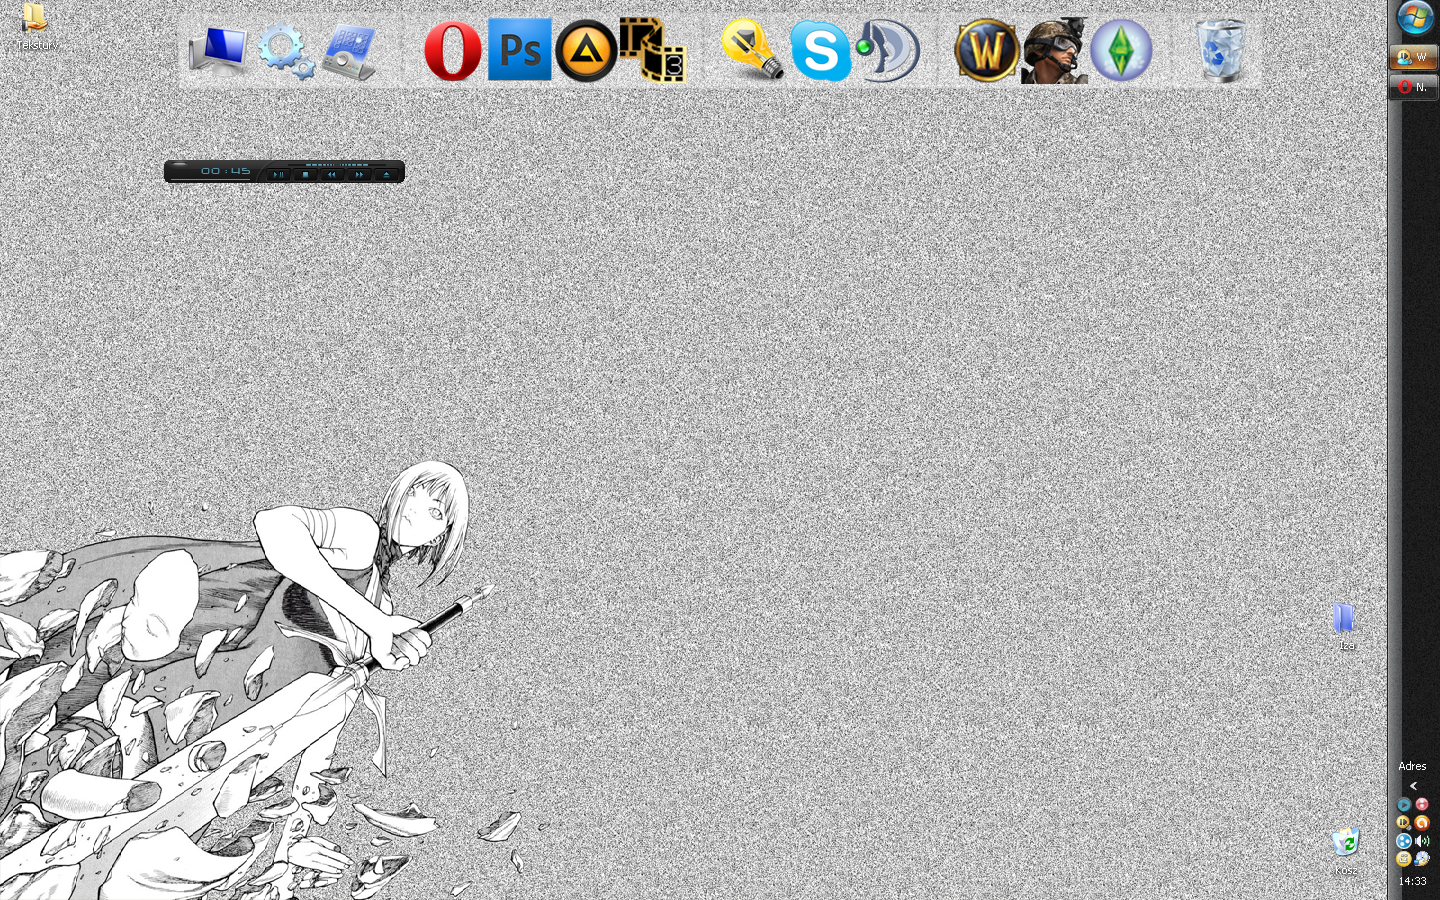The width and height of the screenshot is (1440, 900).
Task: Expand hidden tray icons with the arrow
Action: 1413,786
